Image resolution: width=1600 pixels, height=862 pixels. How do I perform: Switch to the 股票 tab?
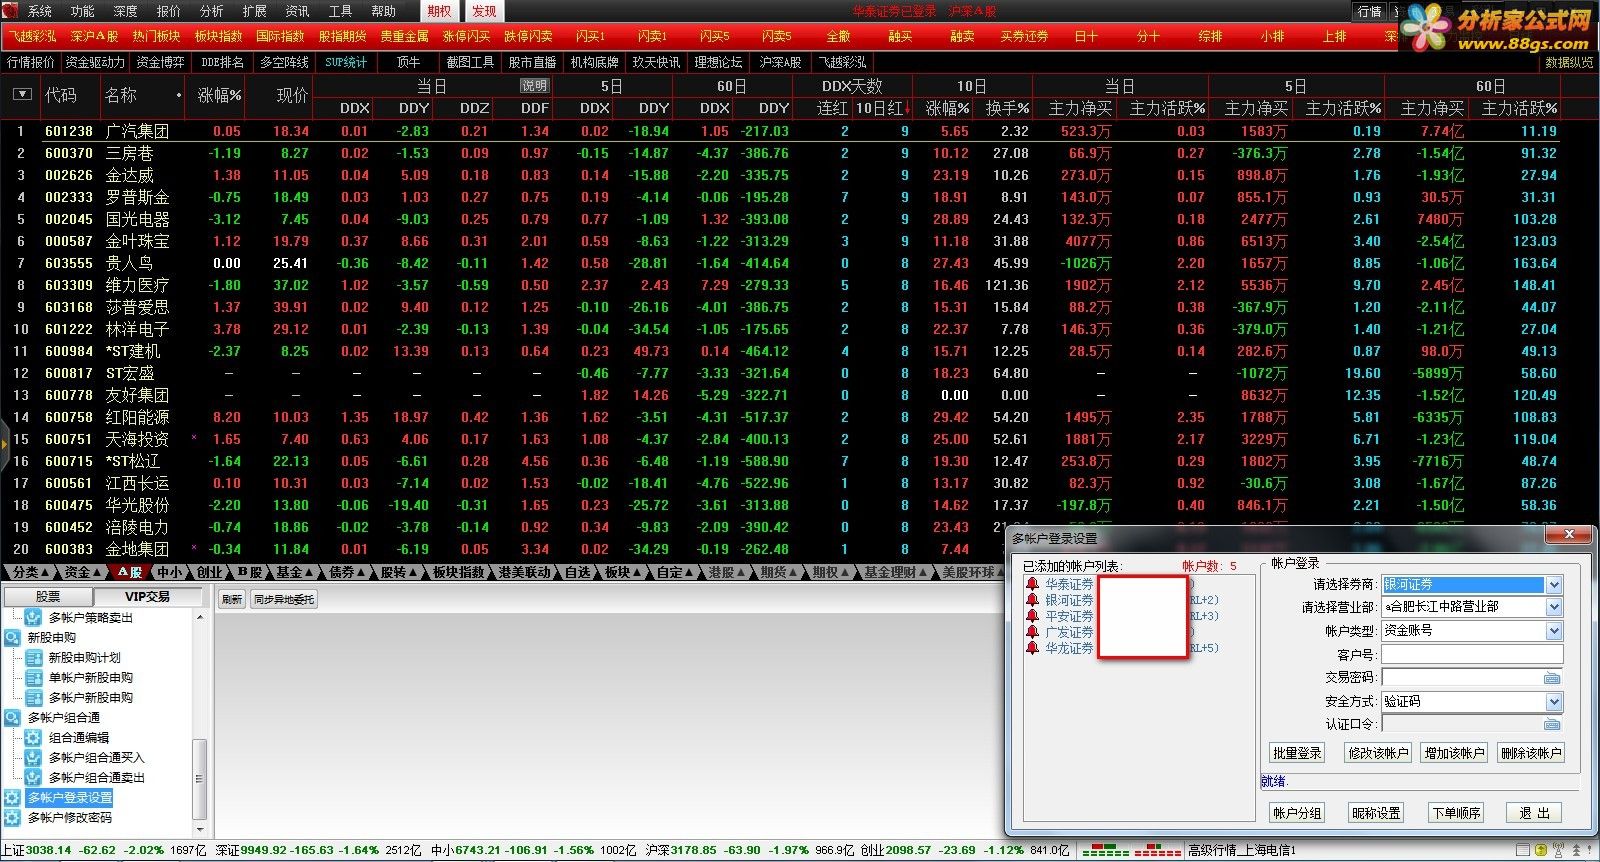pyautogui.click(x=48, y=597)
